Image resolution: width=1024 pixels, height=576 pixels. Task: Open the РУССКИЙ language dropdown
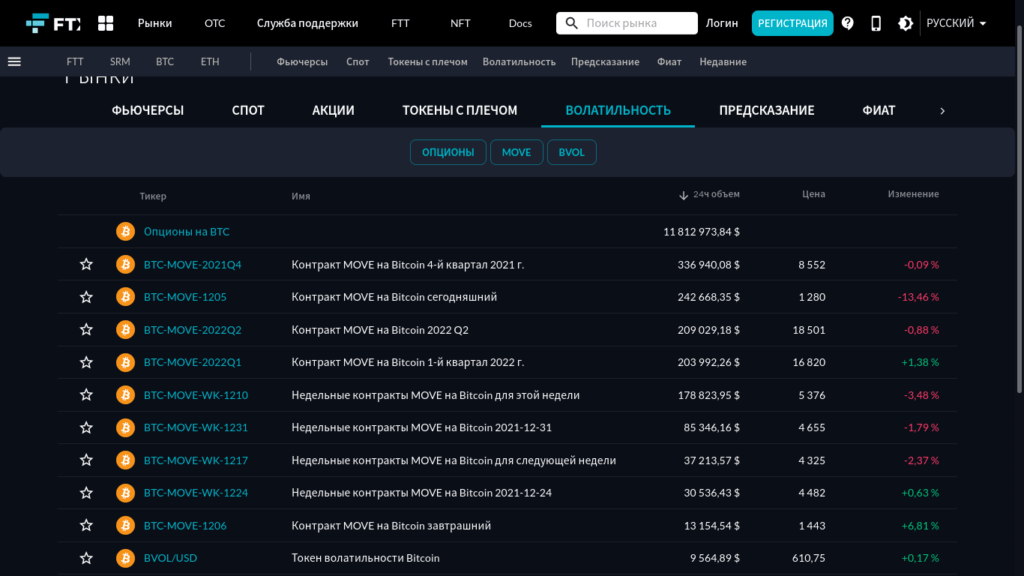pos(956,23)
